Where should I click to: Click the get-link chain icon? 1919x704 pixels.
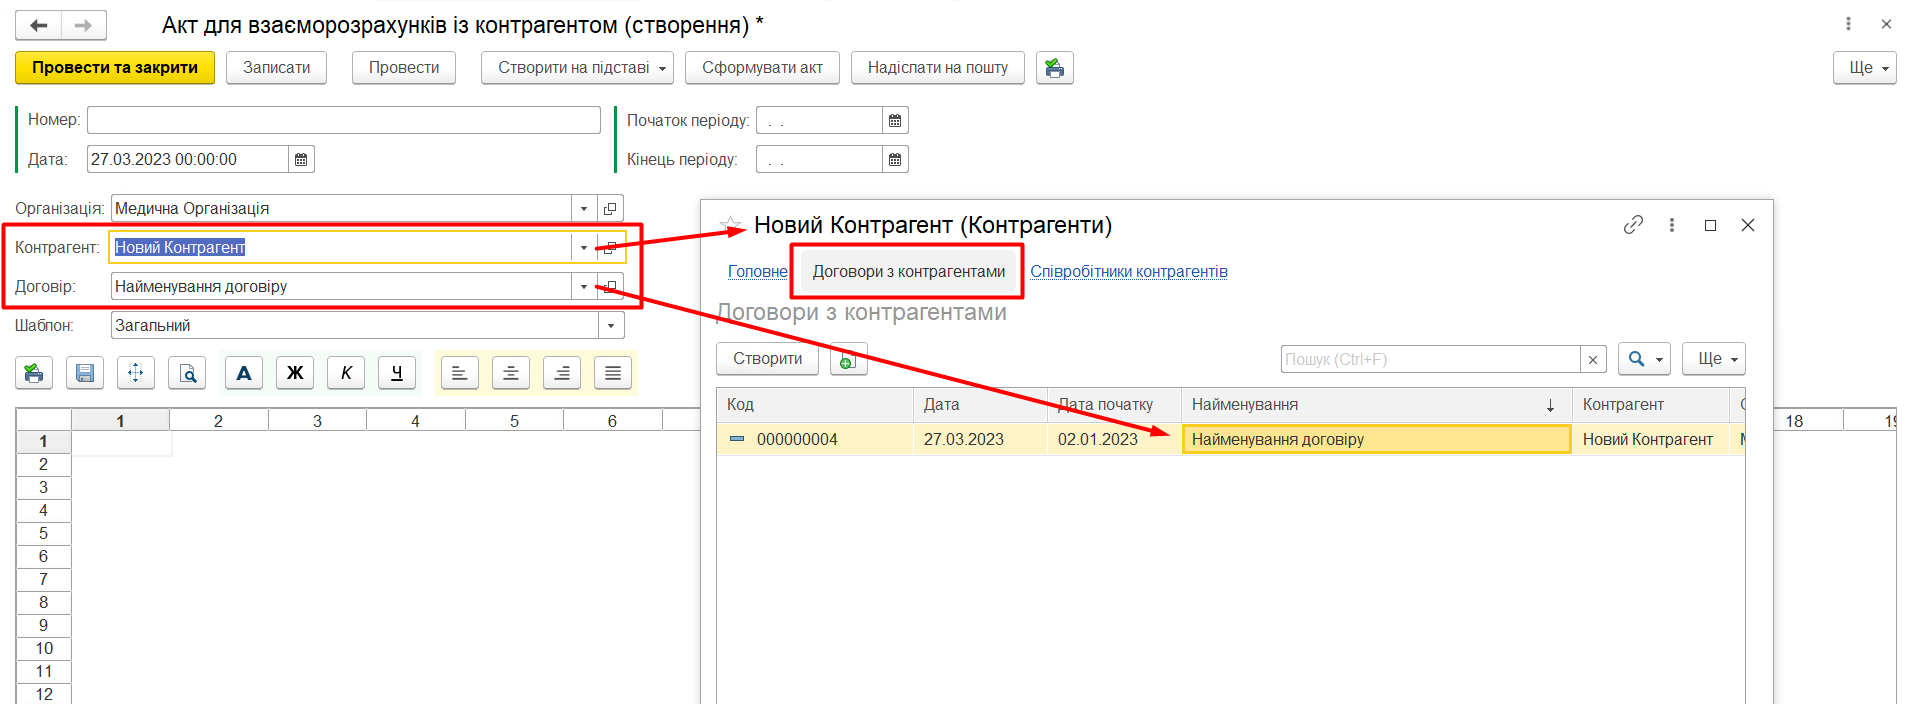coord(1633,225)
